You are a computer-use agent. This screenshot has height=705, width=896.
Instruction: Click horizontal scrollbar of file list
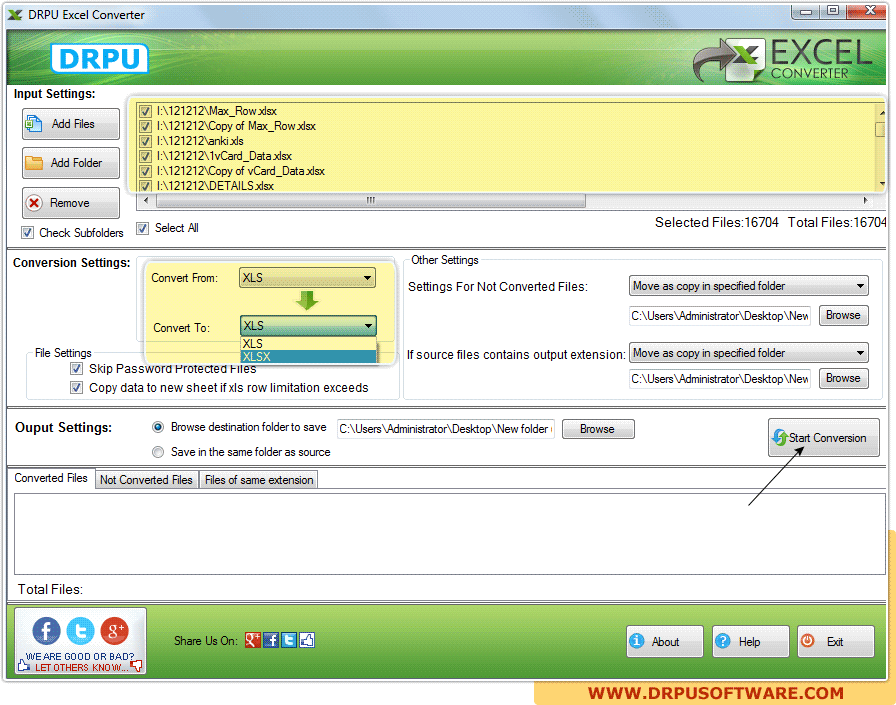pos(371,201)
